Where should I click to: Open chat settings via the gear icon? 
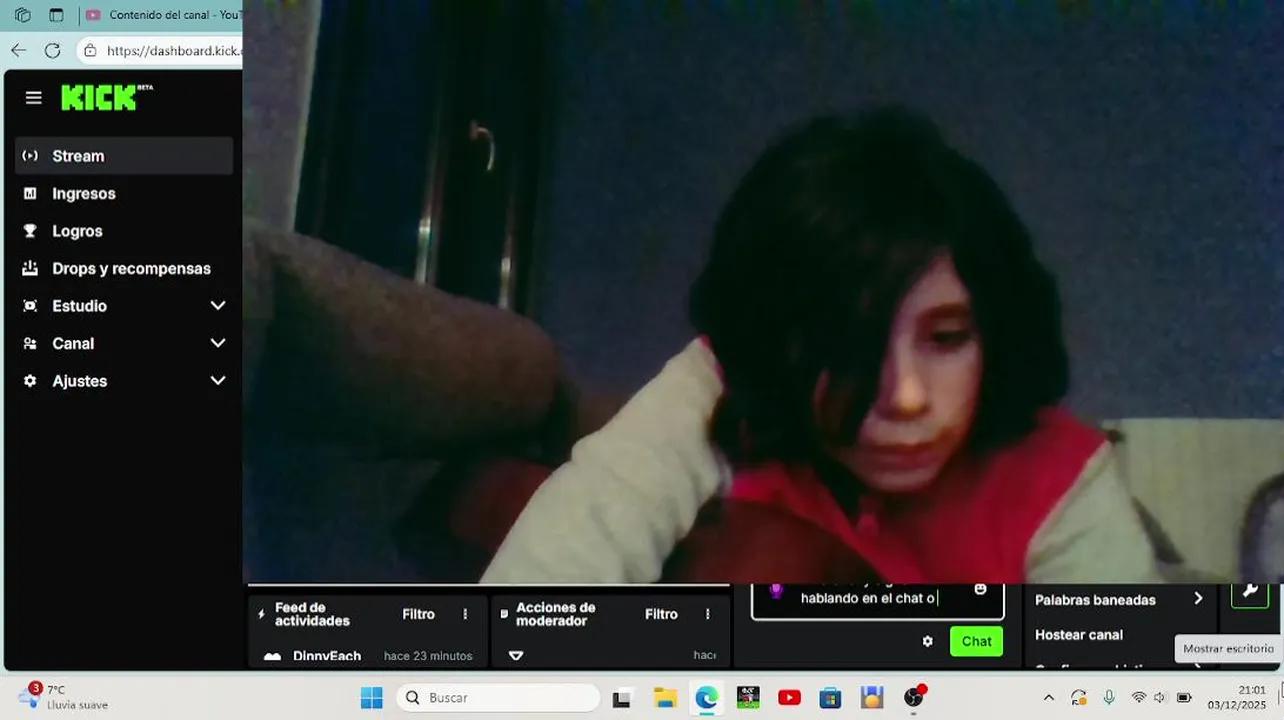[x=927, y=641]
